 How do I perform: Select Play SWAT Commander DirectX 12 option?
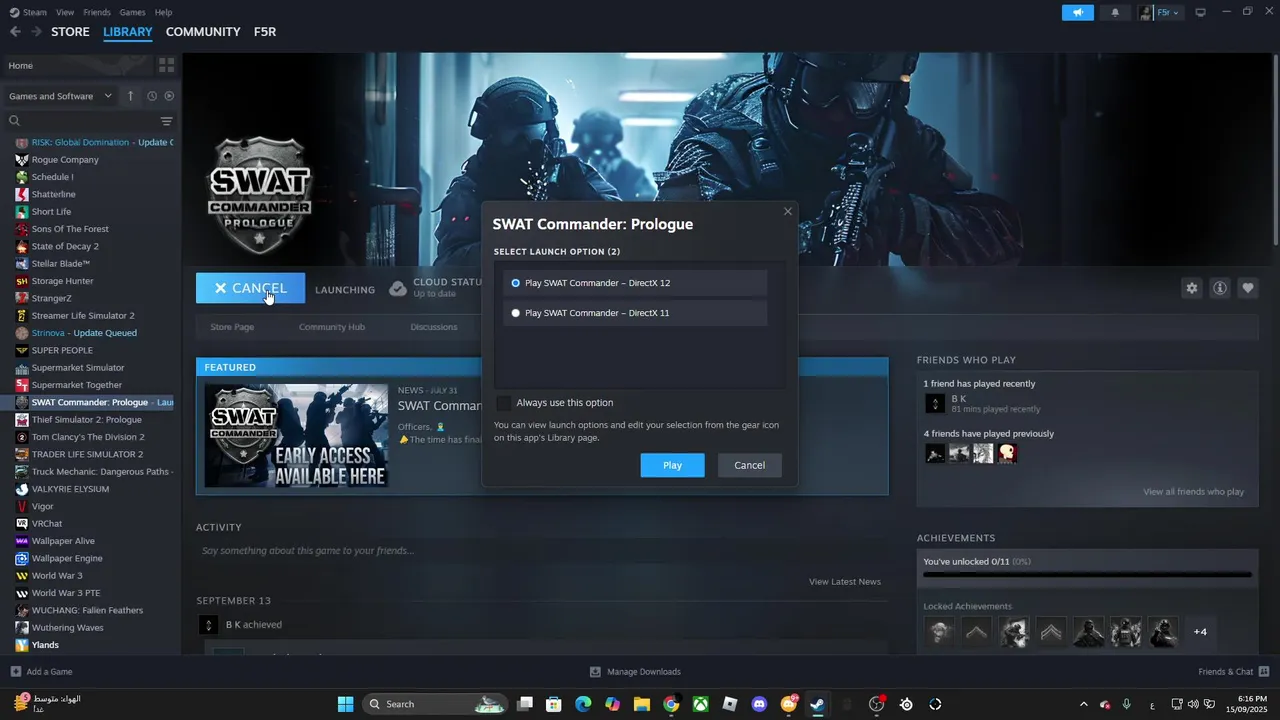(635, 283)
